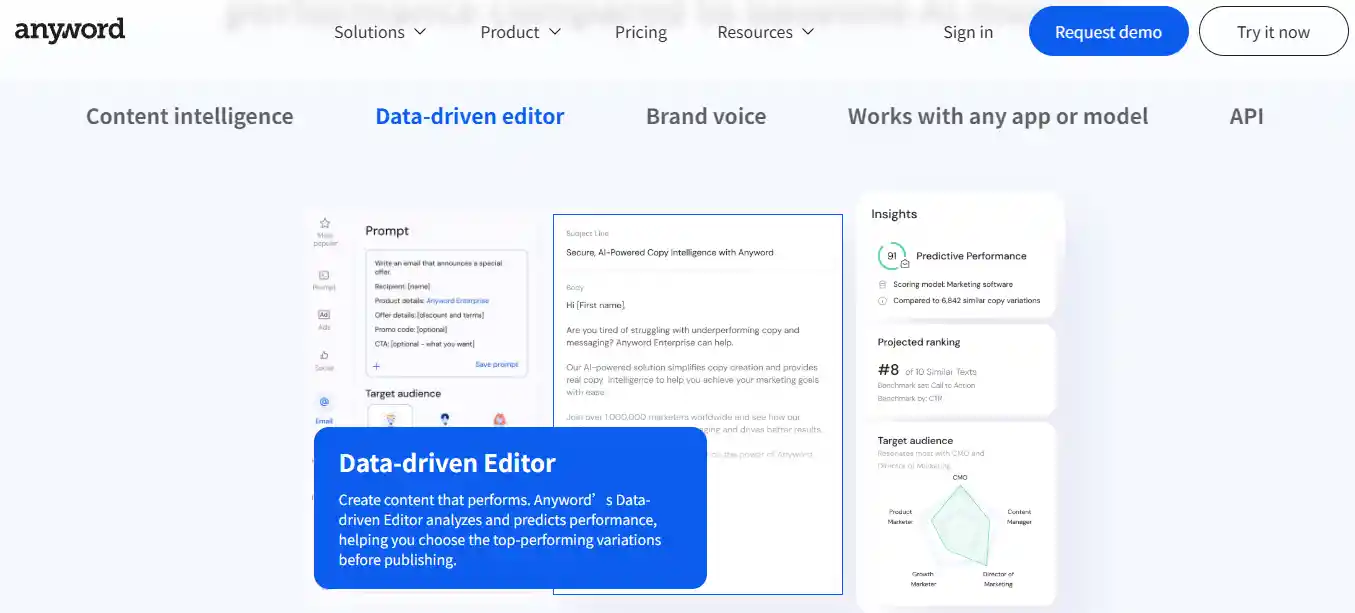Click the Save prompt link
The width and height of the screenshot is (1355, 613).
click(x=496, y=365)
